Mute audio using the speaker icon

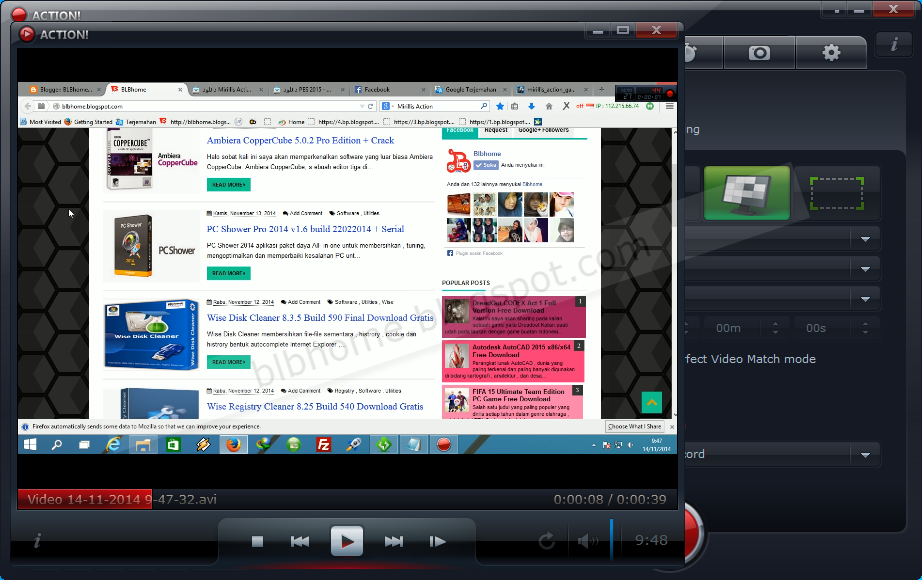(x=588, y=541)
